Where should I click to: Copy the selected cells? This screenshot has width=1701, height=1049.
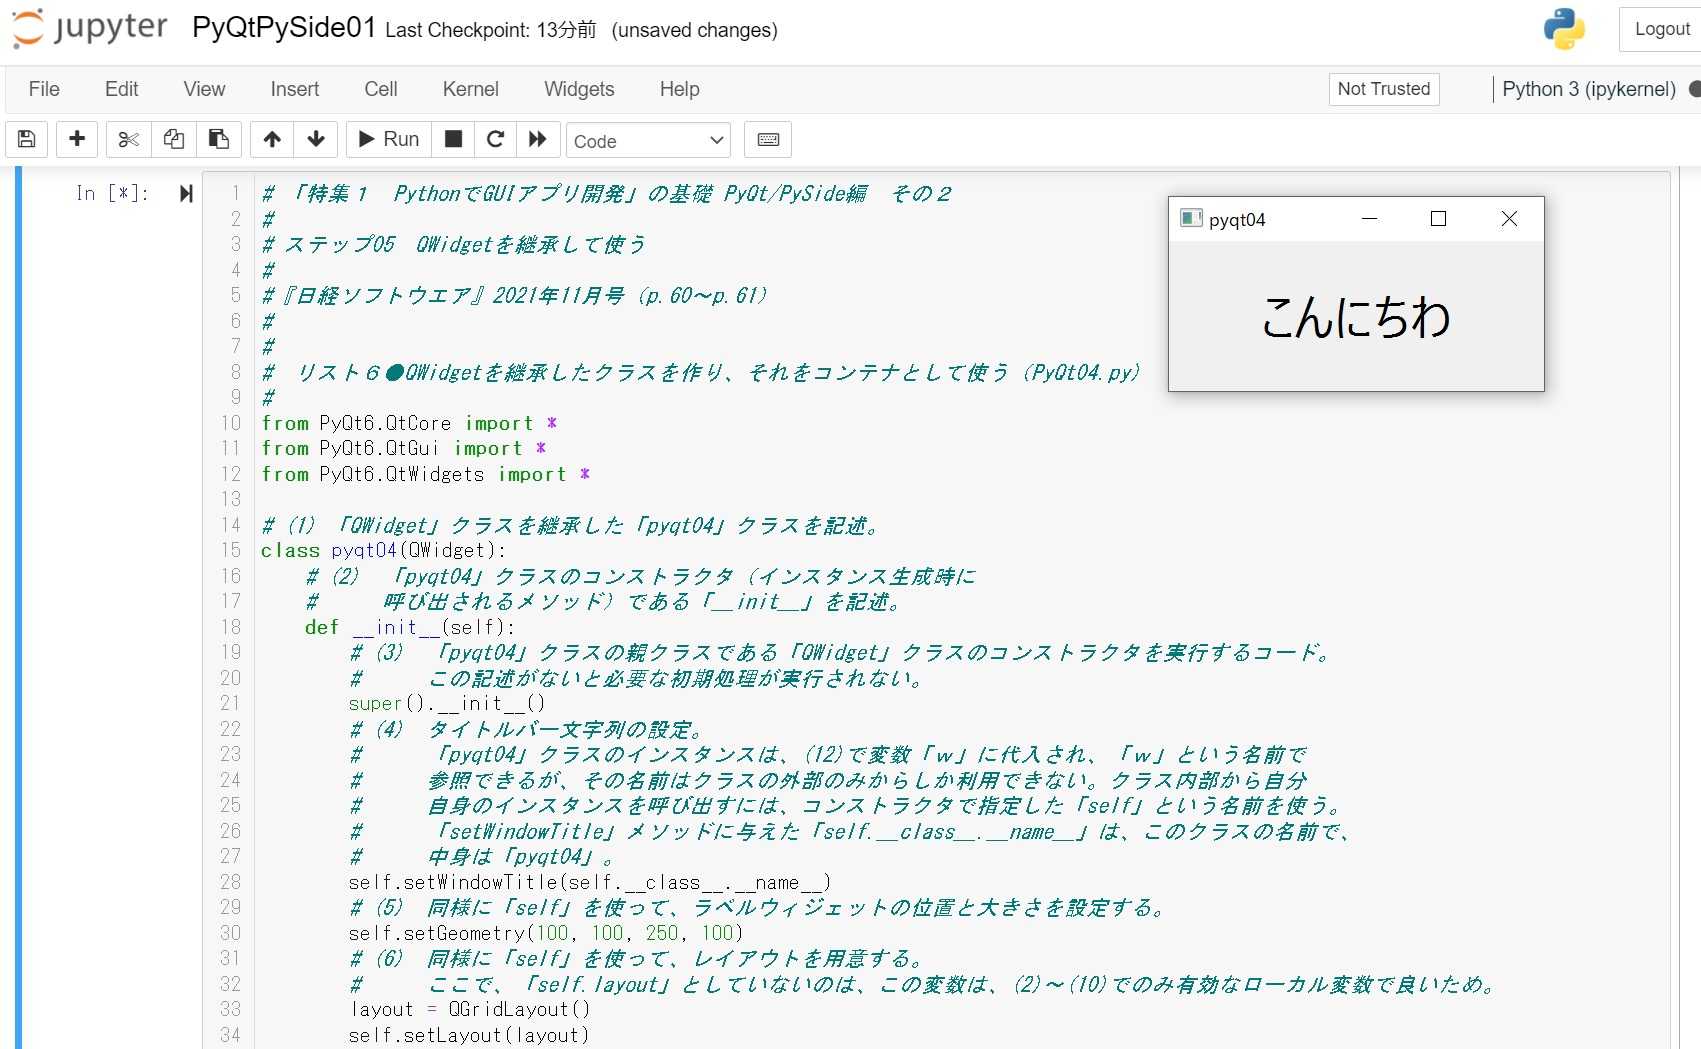(173, 139)
